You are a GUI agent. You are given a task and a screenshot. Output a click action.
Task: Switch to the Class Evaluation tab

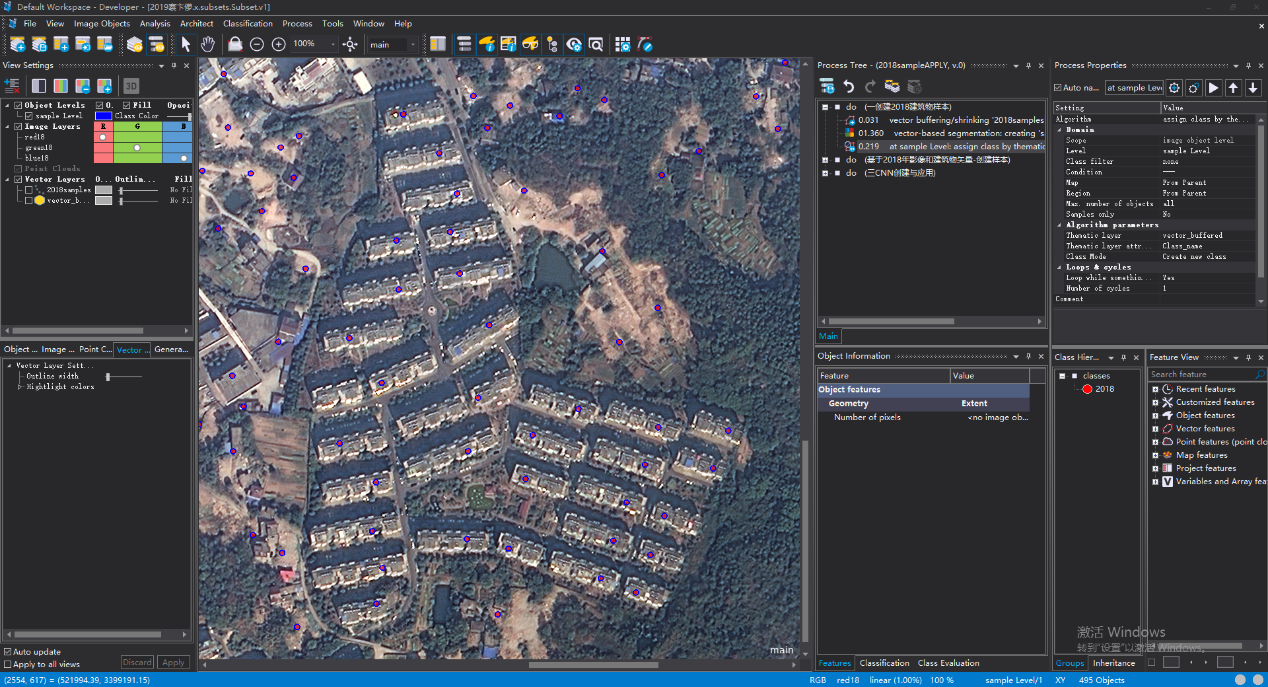(x=948, y=663)
